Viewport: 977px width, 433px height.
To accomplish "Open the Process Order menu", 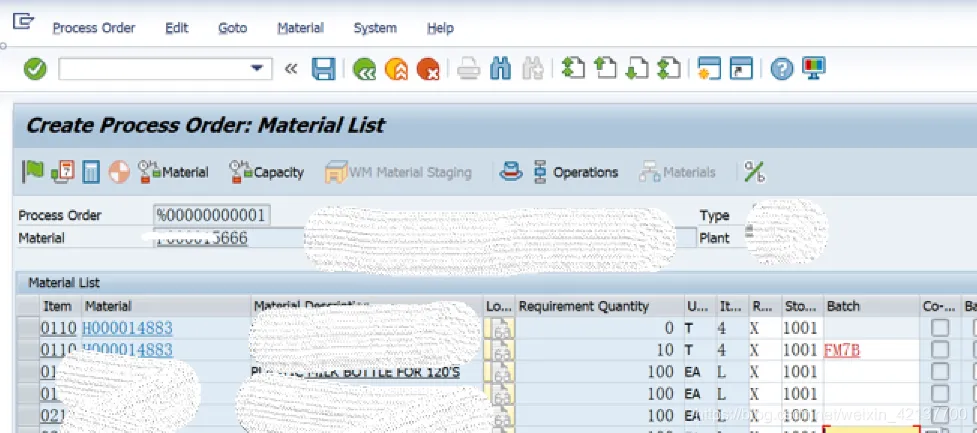I will point(93,28).
